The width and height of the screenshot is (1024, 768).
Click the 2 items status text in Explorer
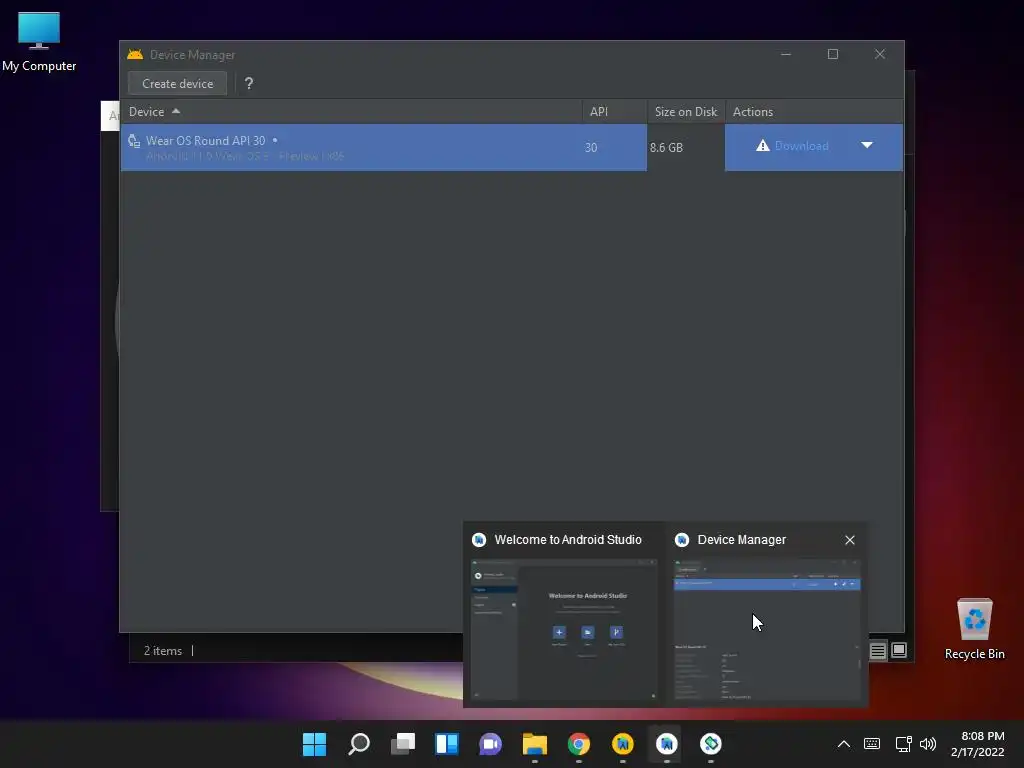(x=163, y=650)
